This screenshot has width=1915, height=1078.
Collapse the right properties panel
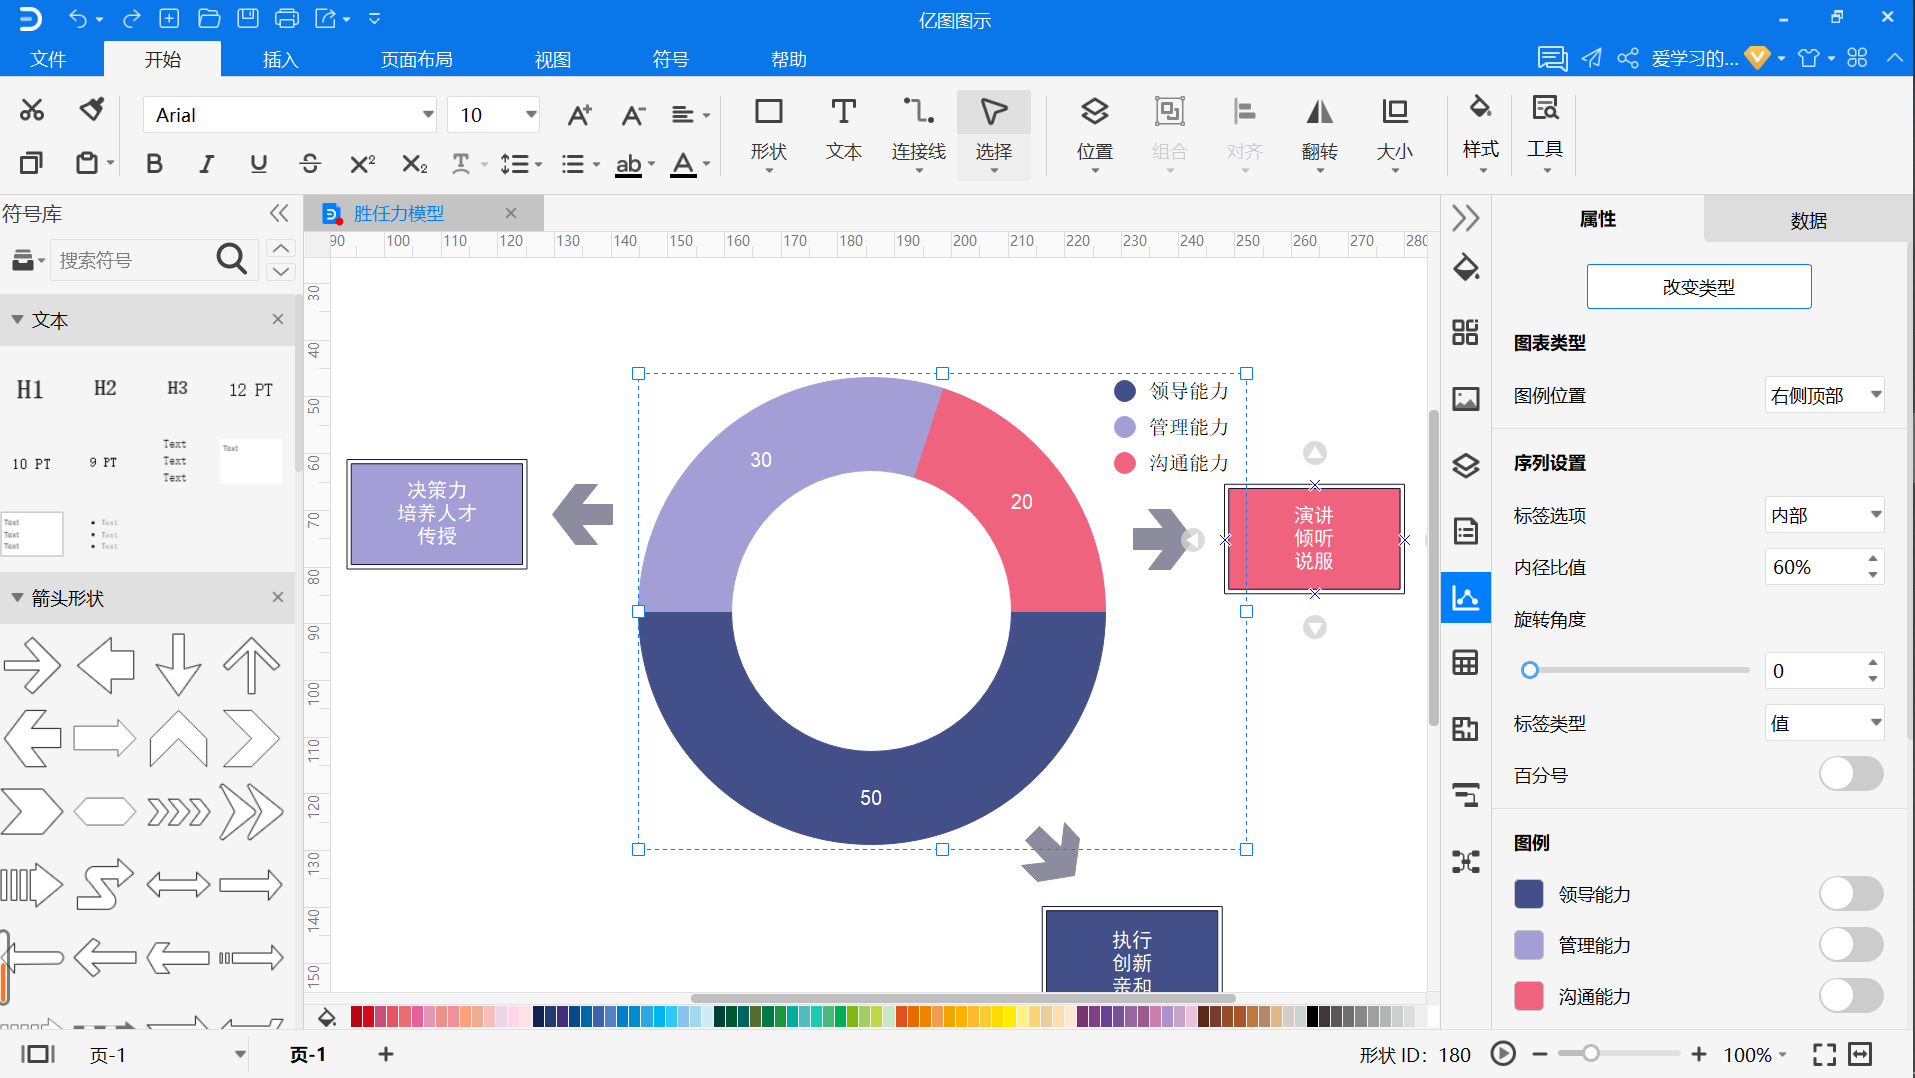pos(1466,218)
